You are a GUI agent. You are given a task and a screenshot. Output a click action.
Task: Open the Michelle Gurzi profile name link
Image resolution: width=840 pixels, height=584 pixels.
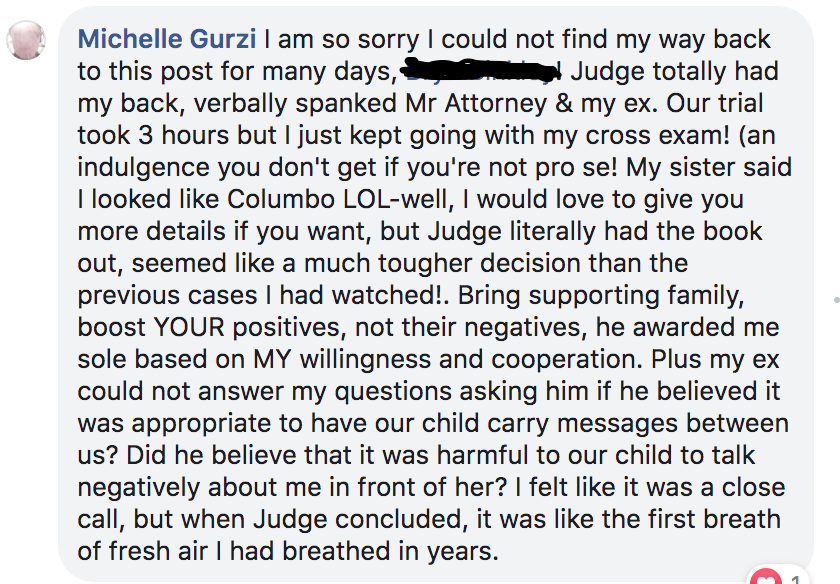(x=167, y=39)
